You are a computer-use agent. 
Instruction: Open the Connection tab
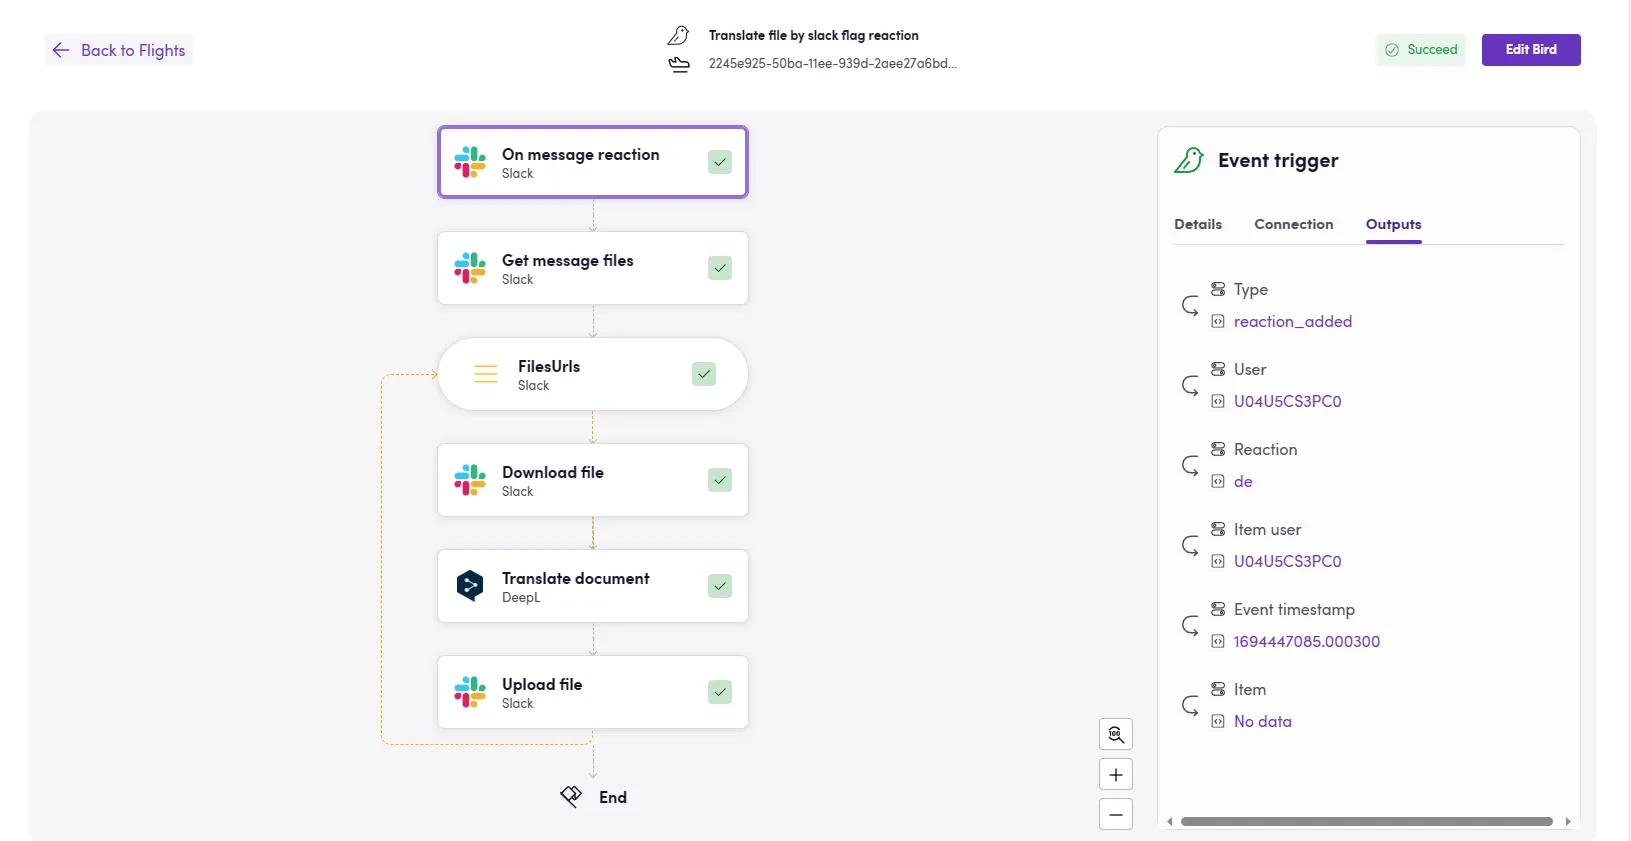point(1294,224)
